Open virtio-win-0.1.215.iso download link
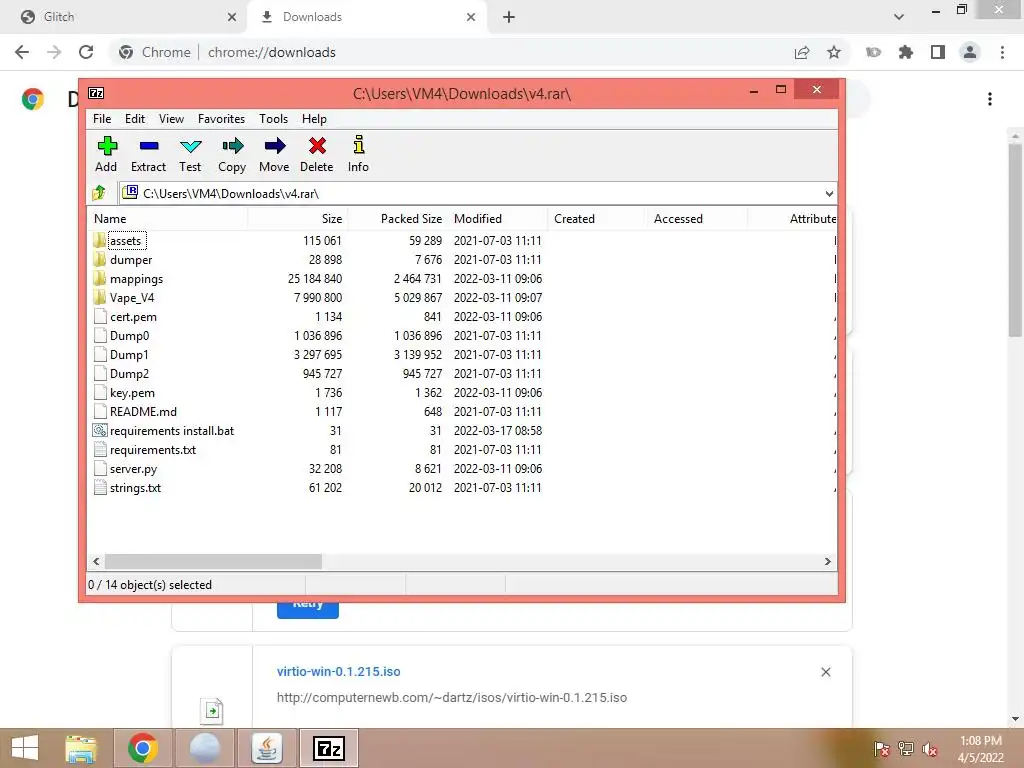This screenshot has width=1024, height=768. tap(338, 671)
